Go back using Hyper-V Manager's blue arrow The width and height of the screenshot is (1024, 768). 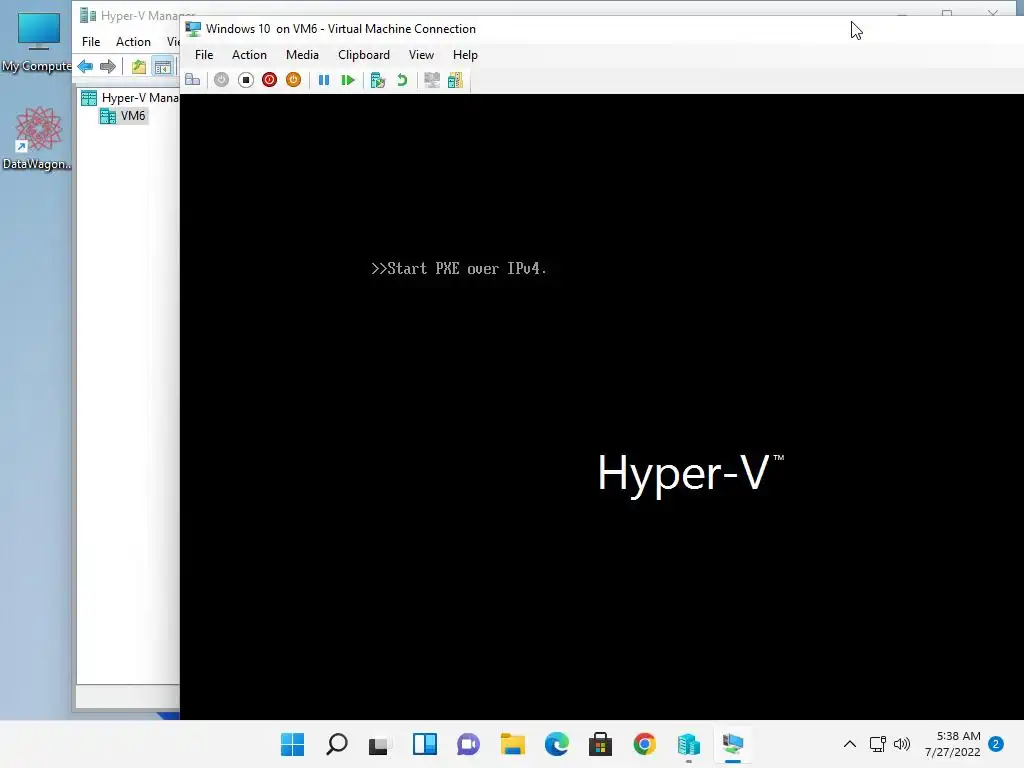(85, 66)
